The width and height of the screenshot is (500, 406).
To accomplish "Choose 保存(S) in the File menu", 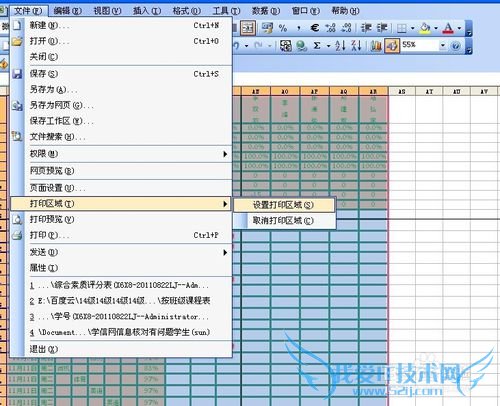I will pos(121,74).
